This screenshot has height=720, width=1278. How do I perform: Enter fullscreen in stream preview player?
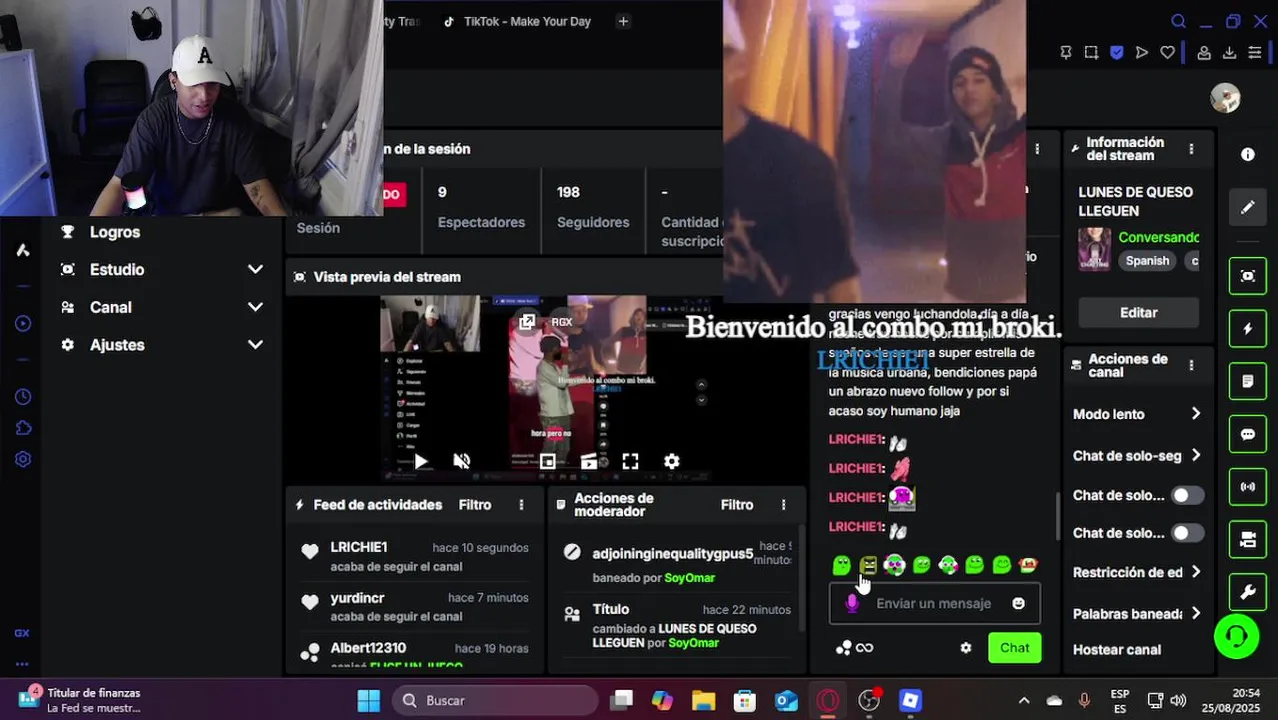630,461
